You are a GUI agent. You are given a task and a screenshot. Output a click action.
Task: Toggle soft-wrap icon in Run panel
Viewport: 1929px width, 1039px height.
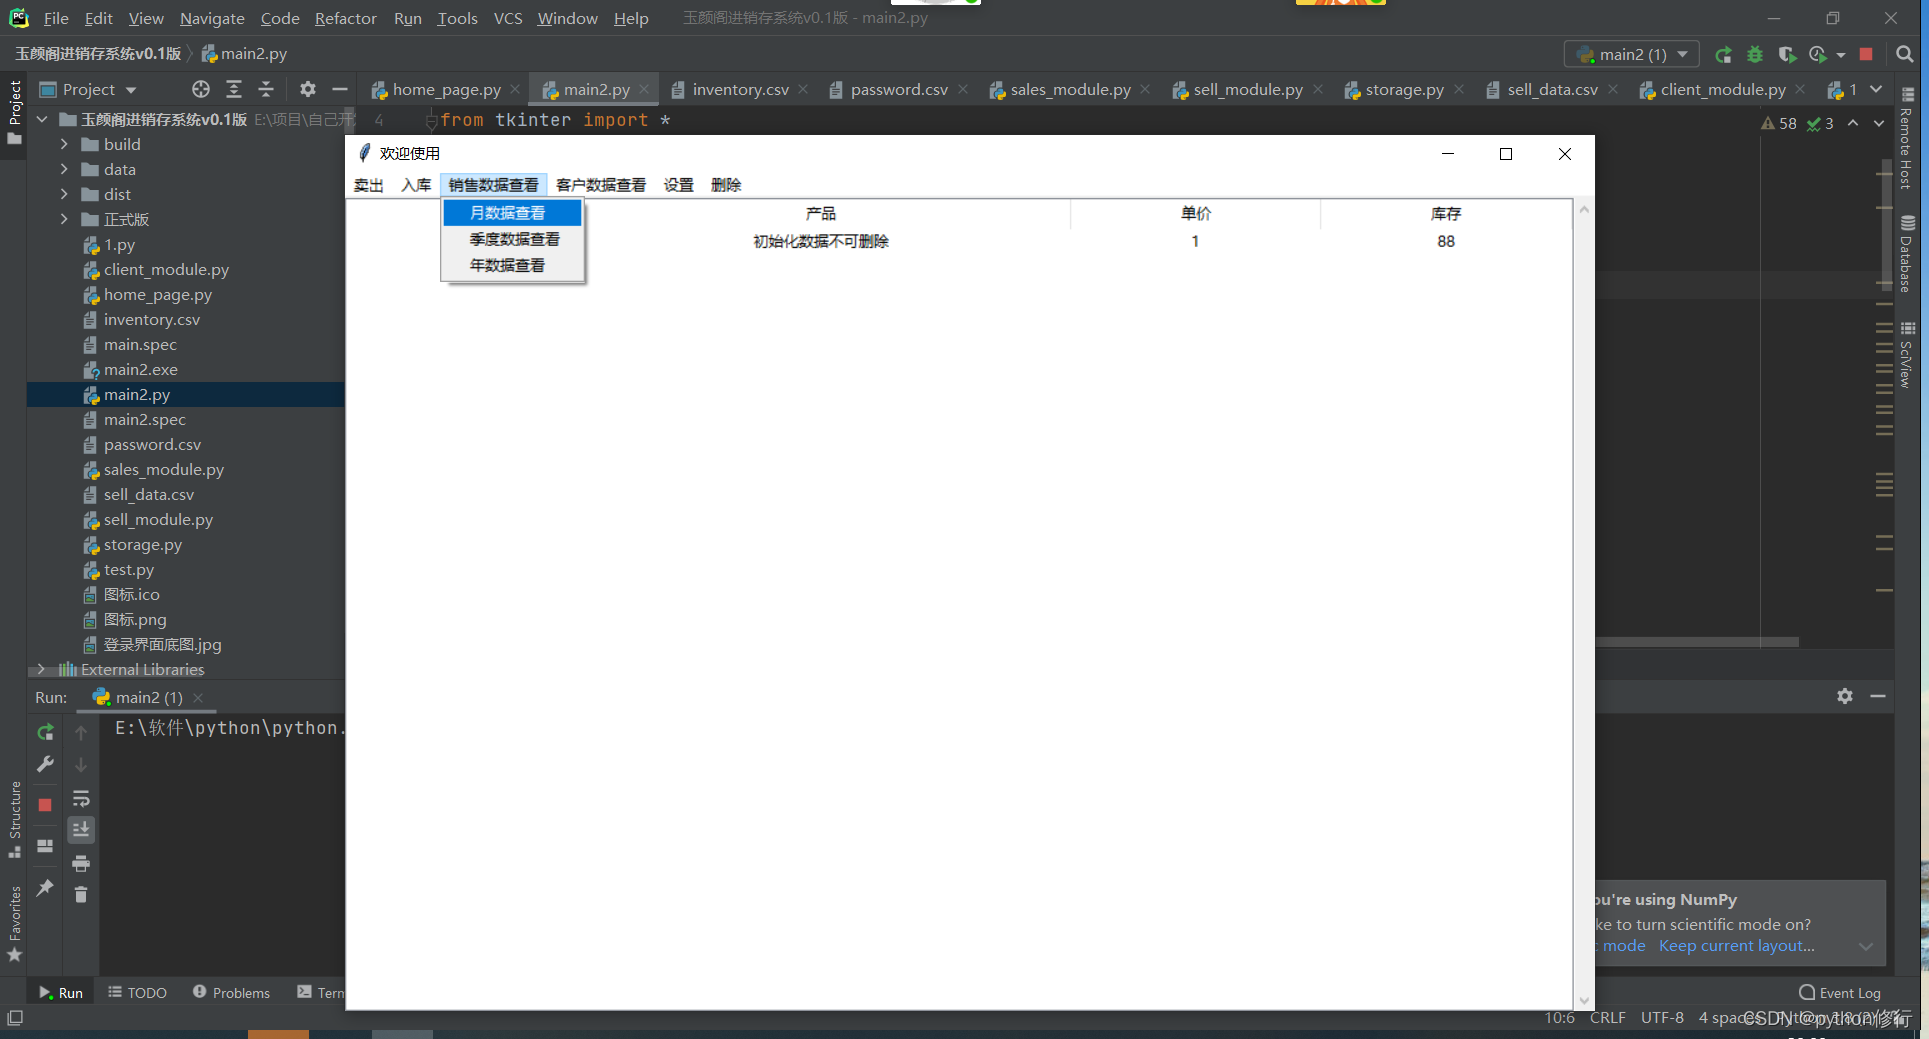(x=81, y=798)
